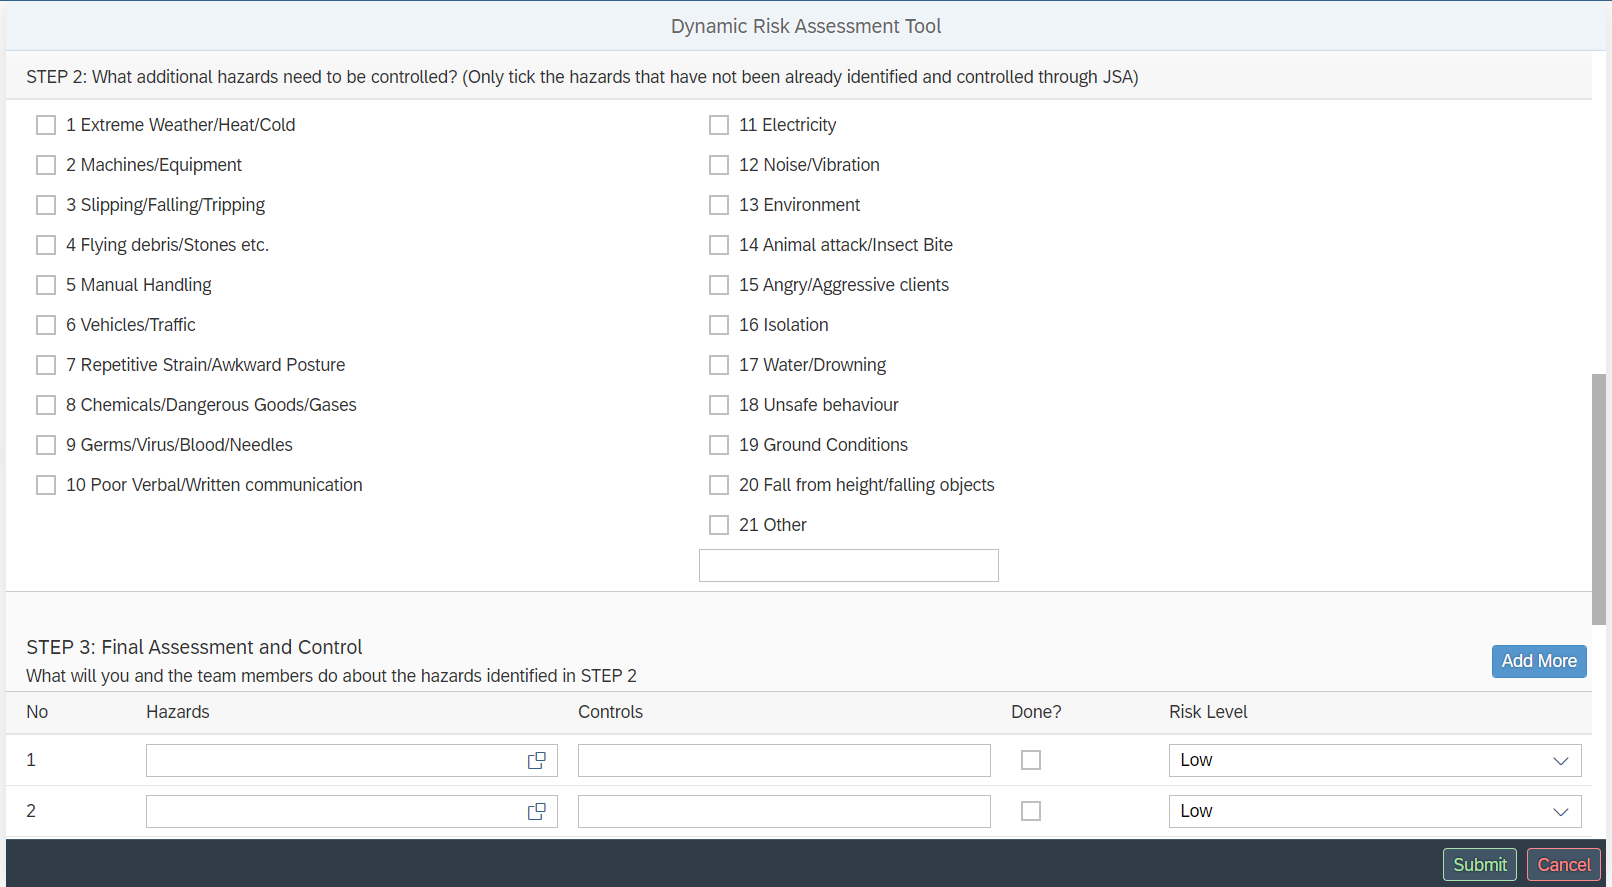The image size is (1612, 887).
Task: Check Fall from height/falling objects
Action: click(719, 485)
